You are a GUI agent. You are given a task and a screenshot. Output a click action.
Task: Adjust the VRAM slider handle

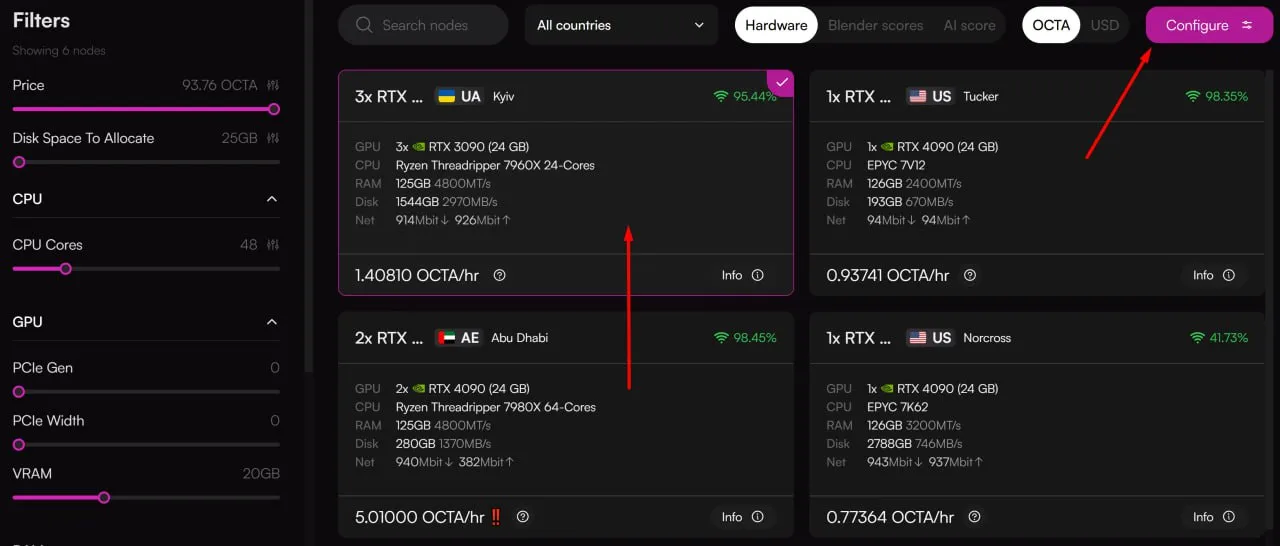click(x=104, y=497)
